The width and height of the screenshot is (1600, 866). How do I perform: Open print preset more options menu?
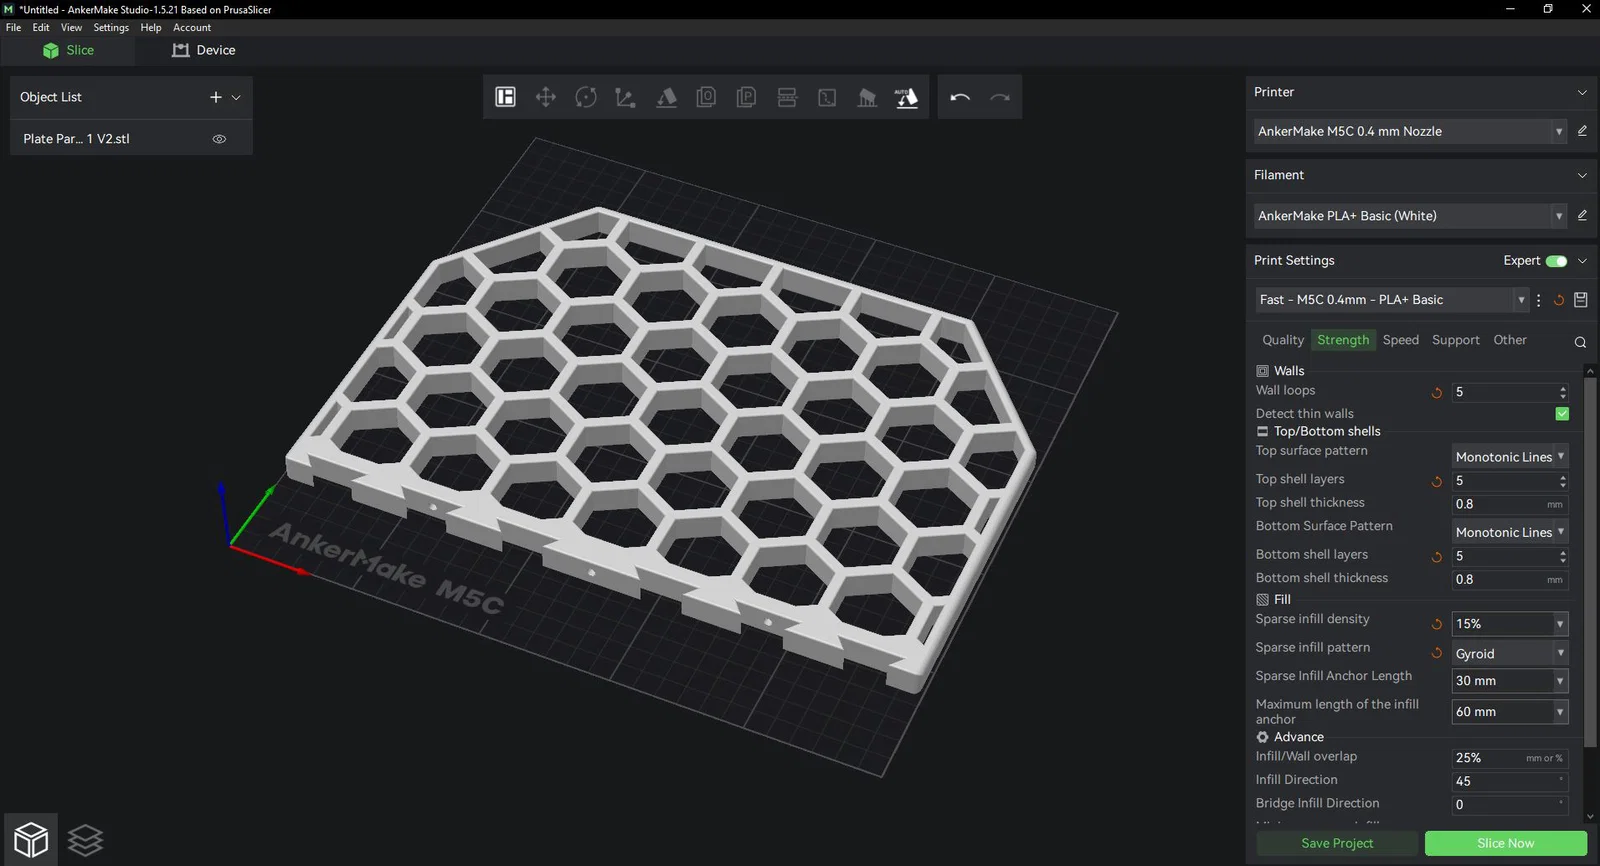pos(1538,300)
